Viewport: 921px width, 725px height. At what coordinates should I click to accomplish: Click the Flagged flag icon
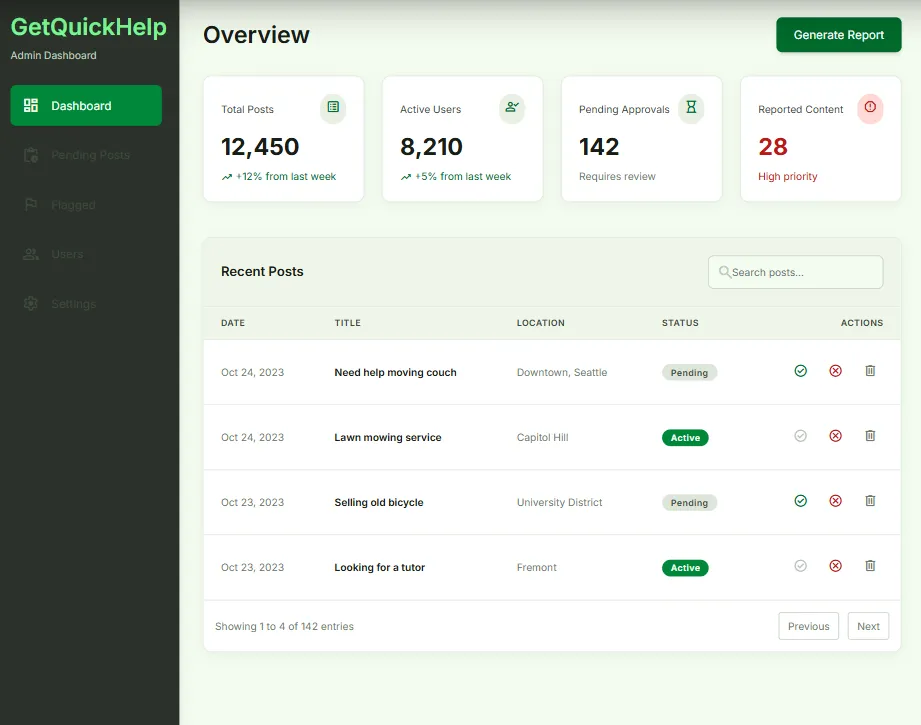pos(31,204)
